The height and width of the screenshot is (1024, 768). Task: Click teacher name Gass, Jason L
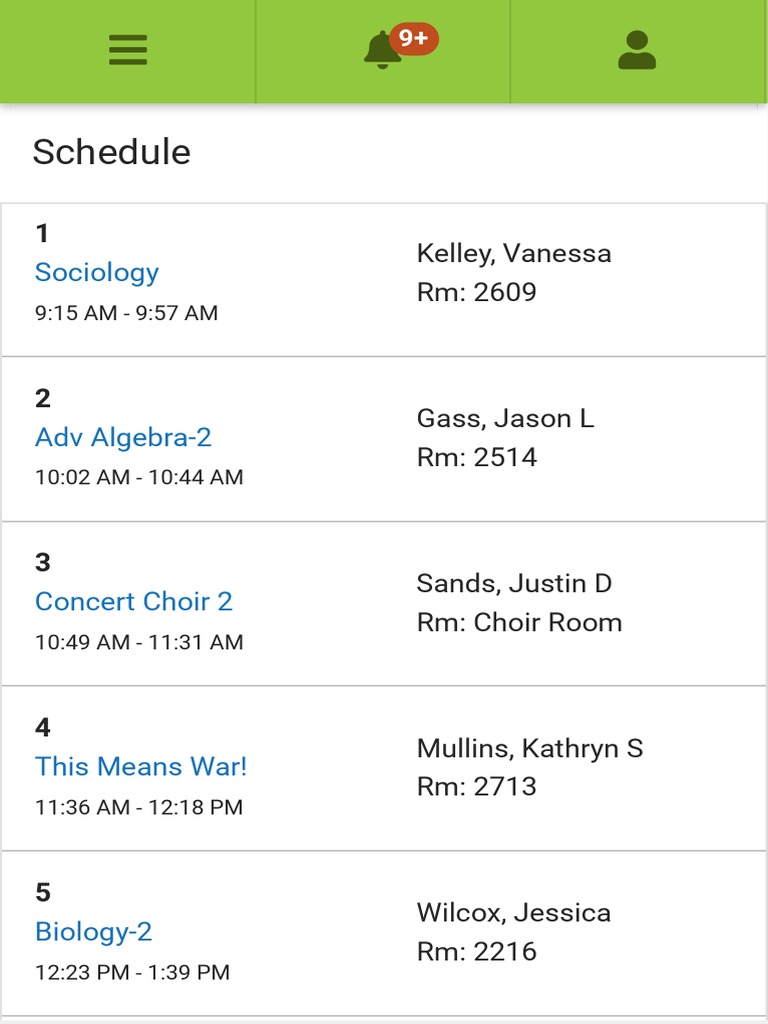[505, 418]
